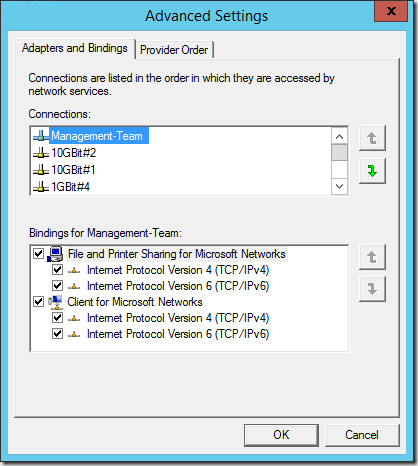Click the bindings move-up arrow button
Viewport: 418px width, 466px height.
372,257
